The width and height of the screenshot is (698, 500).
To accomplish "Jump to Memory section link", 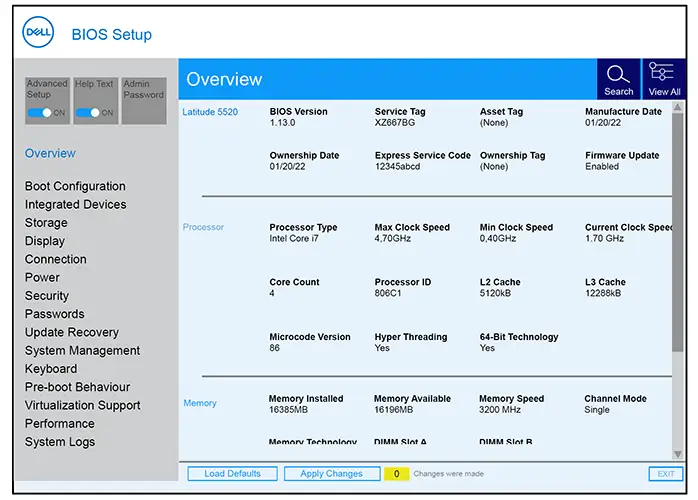I will pos(200,403).
